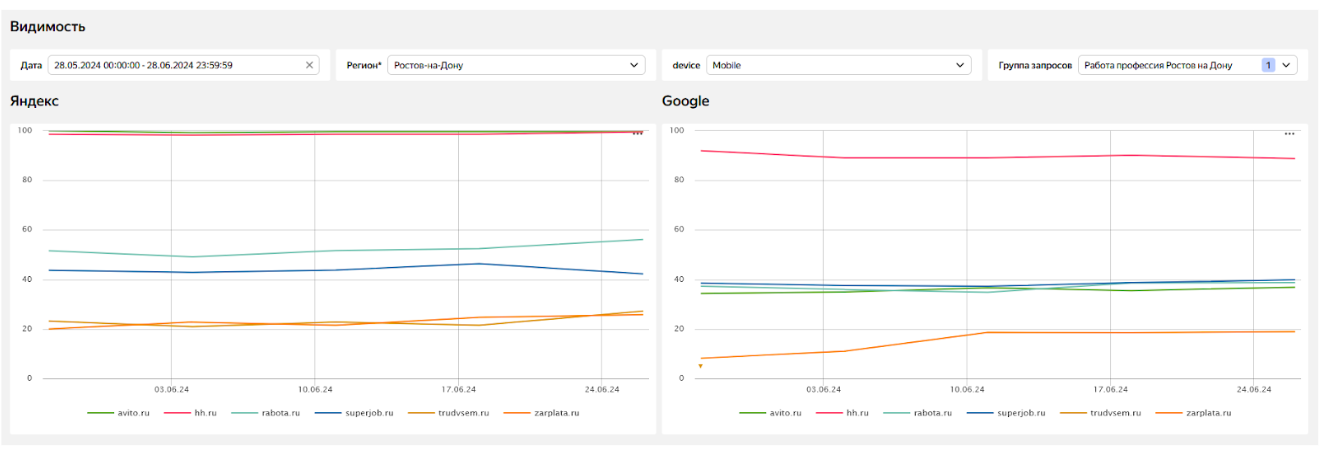This screenshot has height=451, width=1322.
Task: Click the Яндекс chart heading
Action: (34, 101)
